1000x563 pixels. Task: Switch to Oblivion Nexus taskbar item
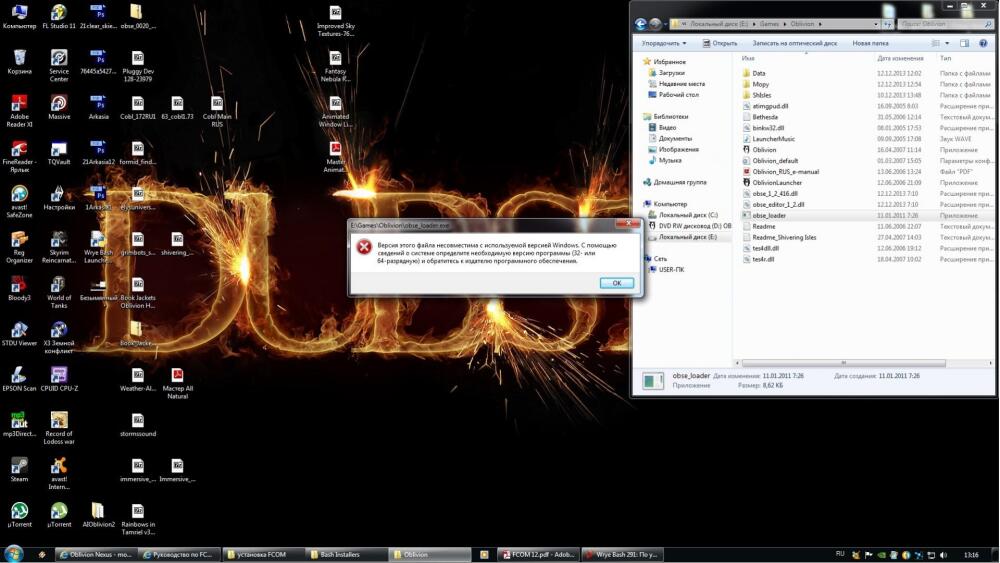click(94, 555)
